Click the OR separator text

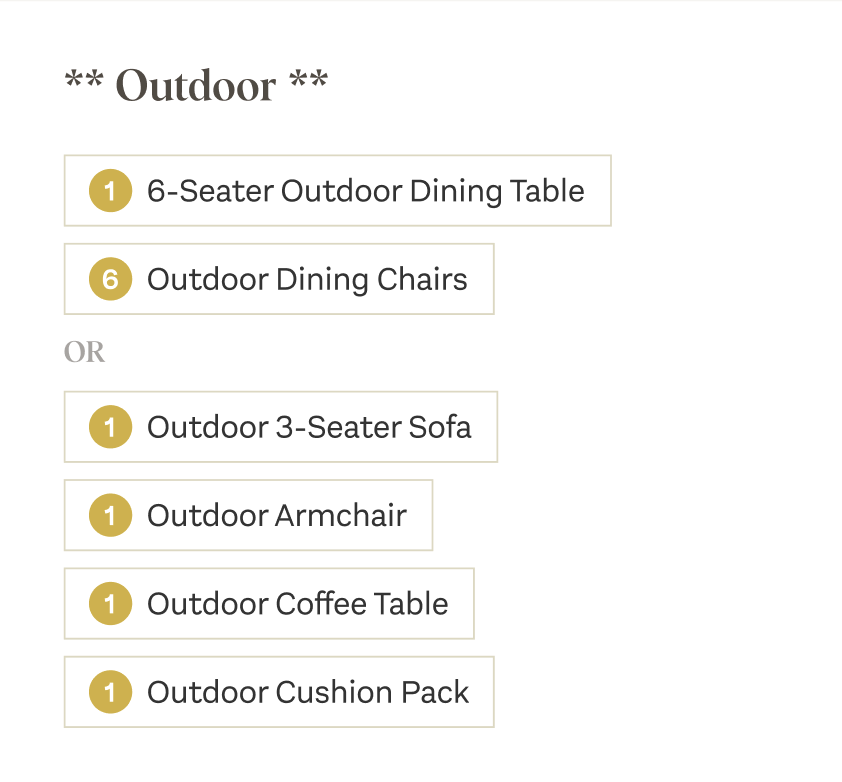[x=84, y=353]
